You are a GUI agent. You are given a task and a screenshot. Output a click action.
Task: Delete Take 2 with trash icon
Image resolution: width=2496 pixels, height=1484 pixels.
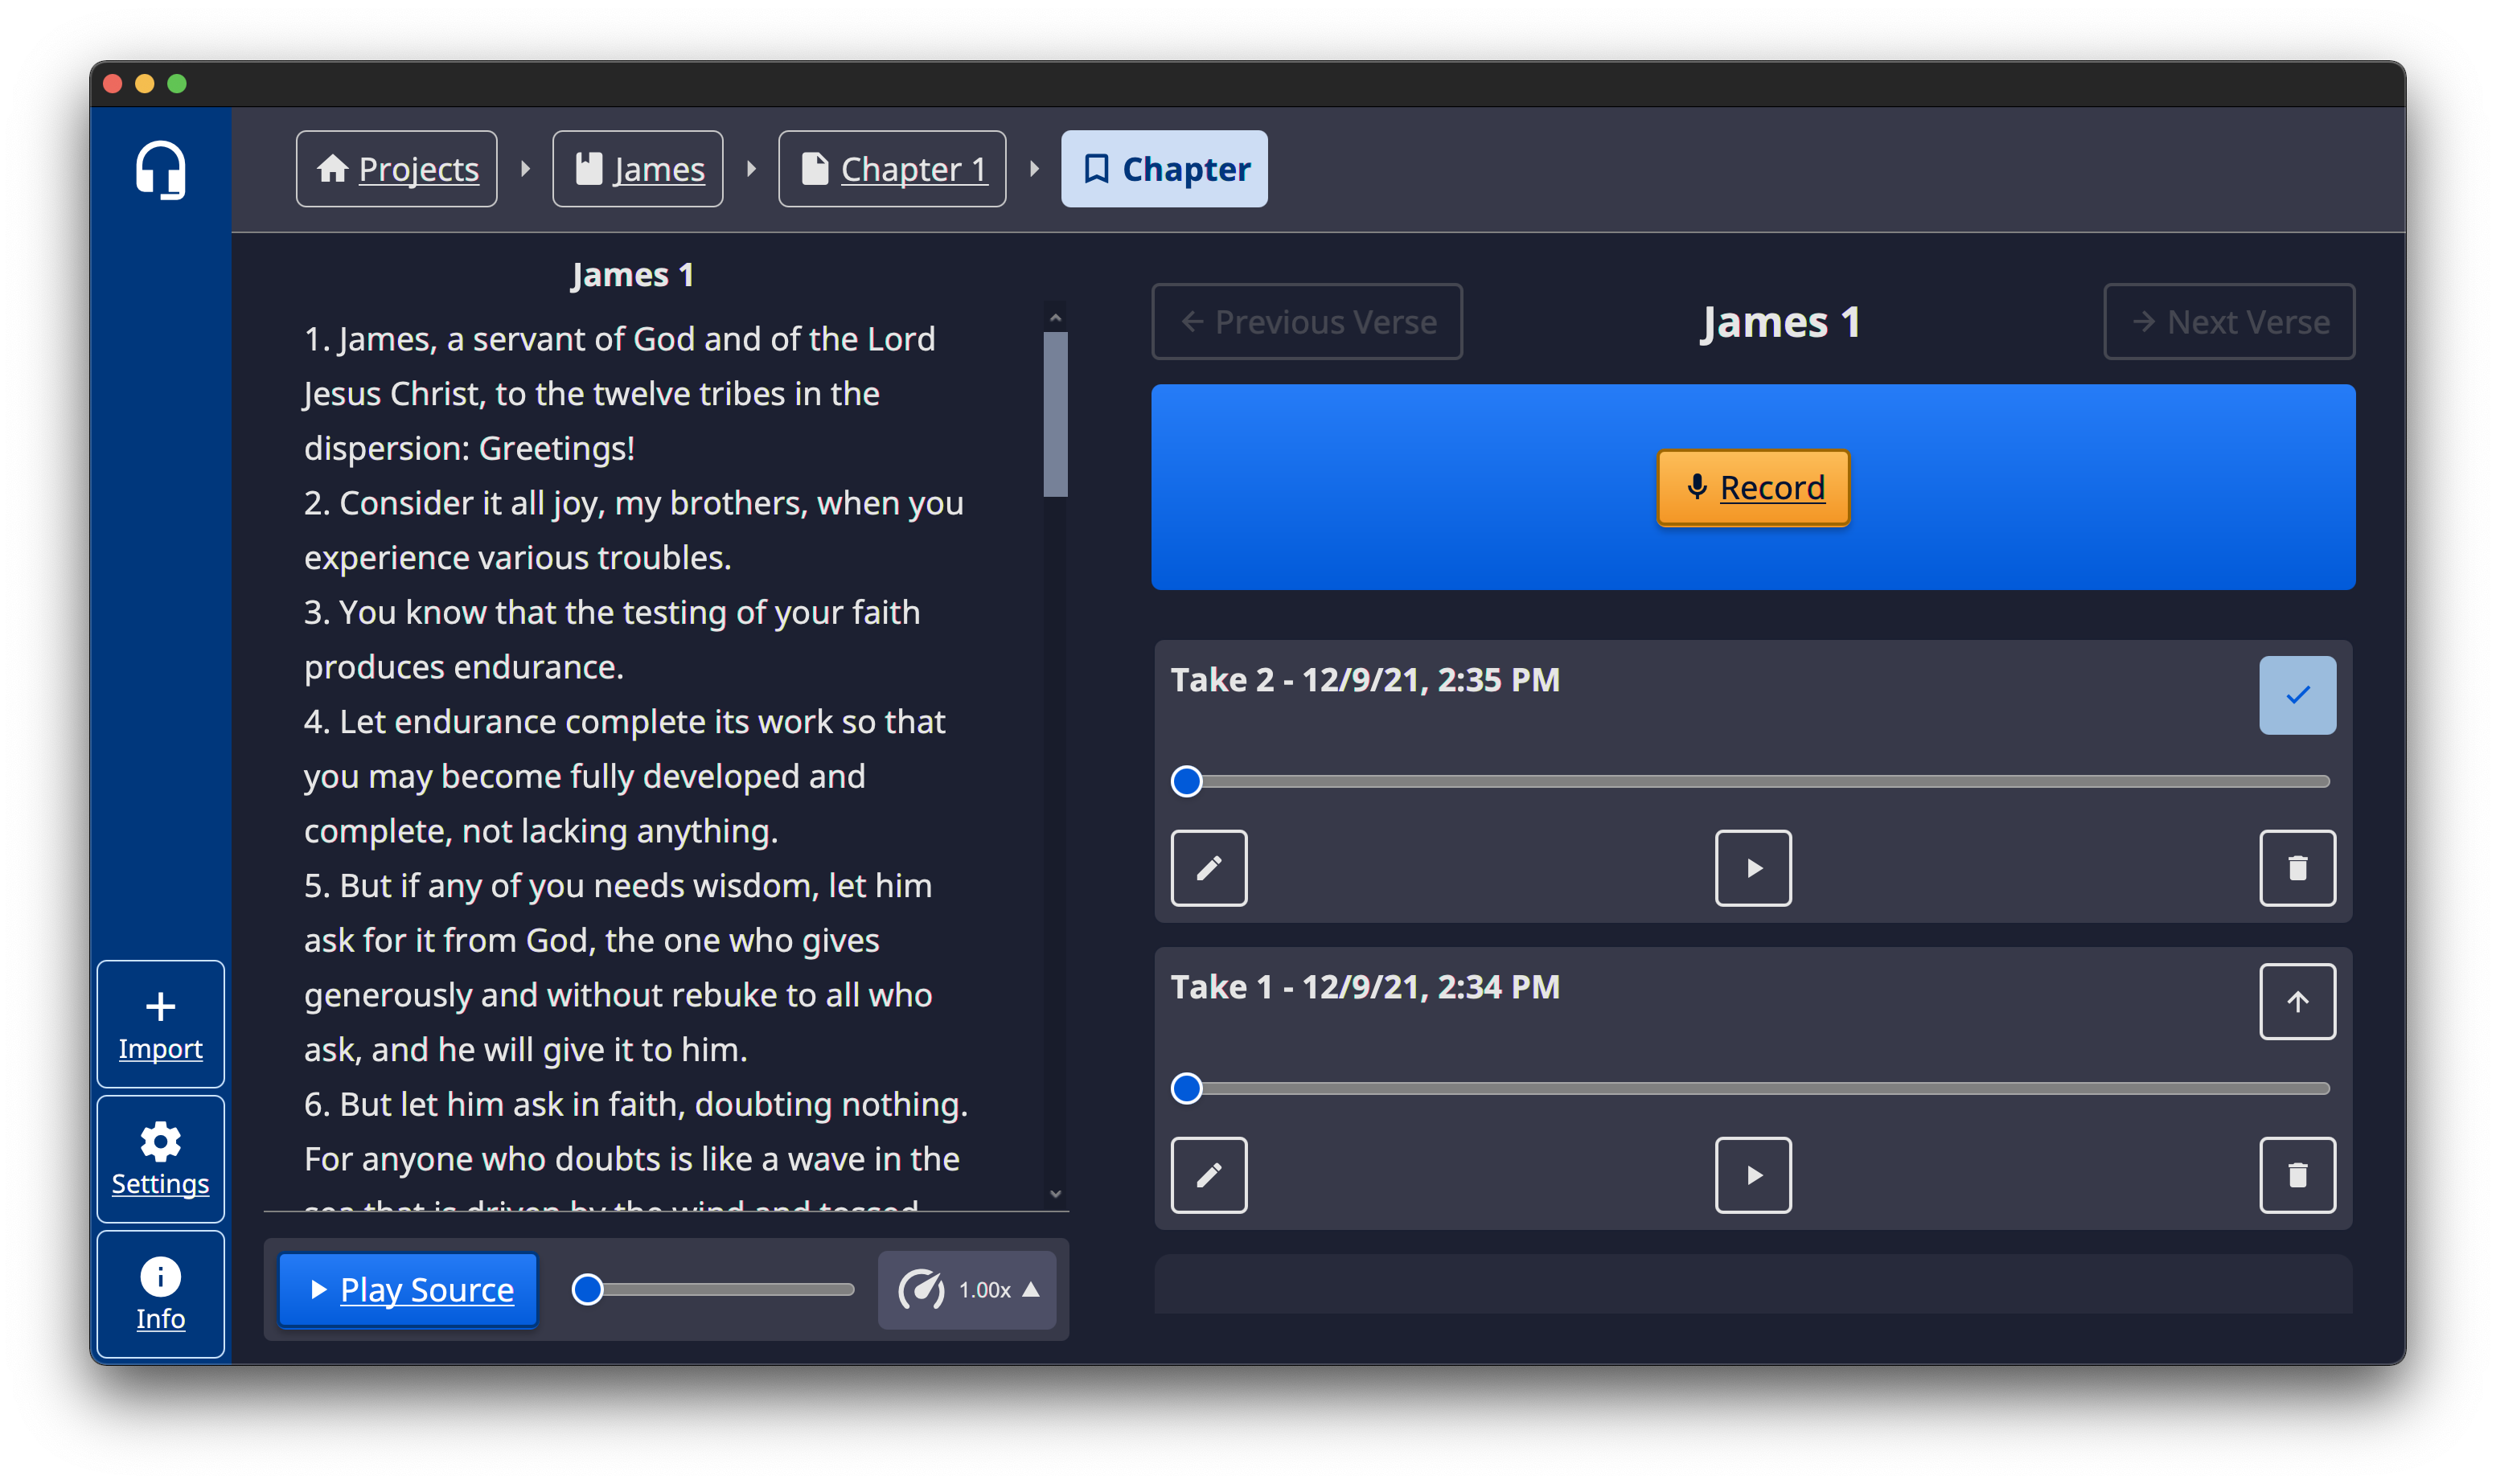2297,868
